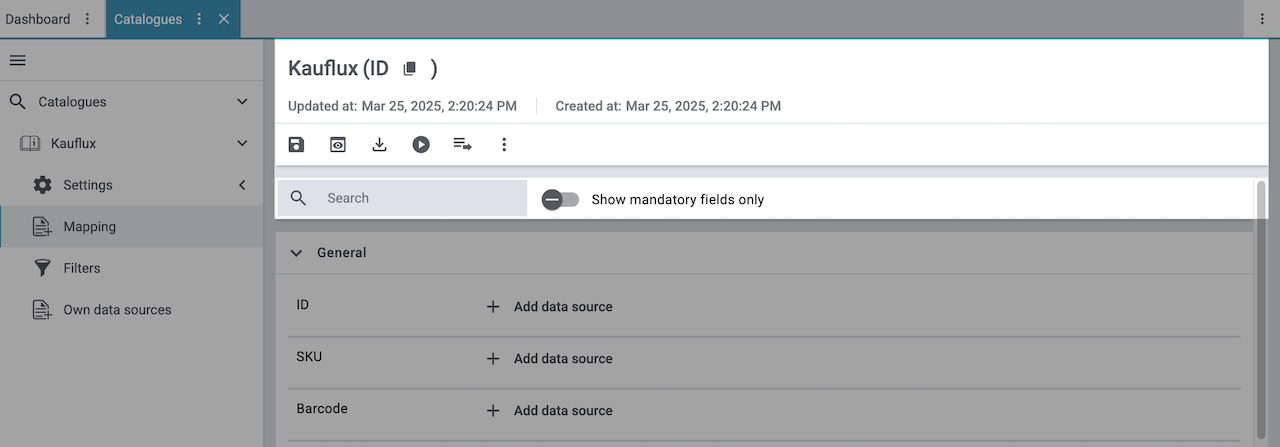Expand the Settings submenu arrow
This screenshot has height=447, width=1280.
pos(242,185)
